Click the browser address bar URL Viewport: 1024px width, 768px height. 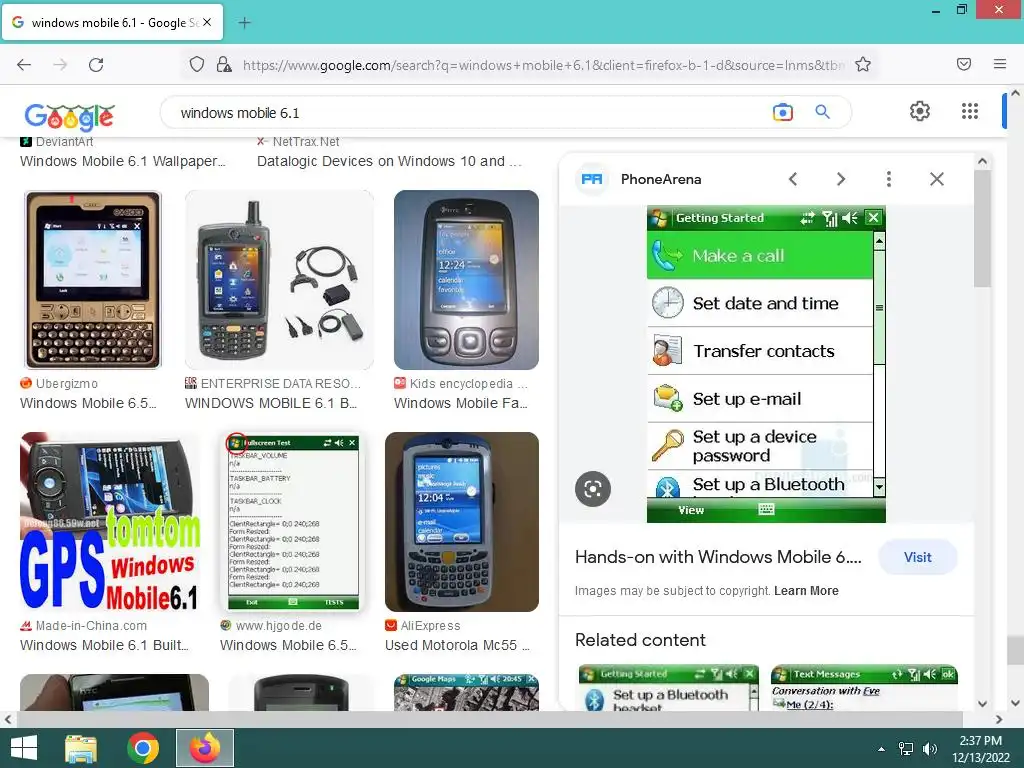(x=543, y=65)
